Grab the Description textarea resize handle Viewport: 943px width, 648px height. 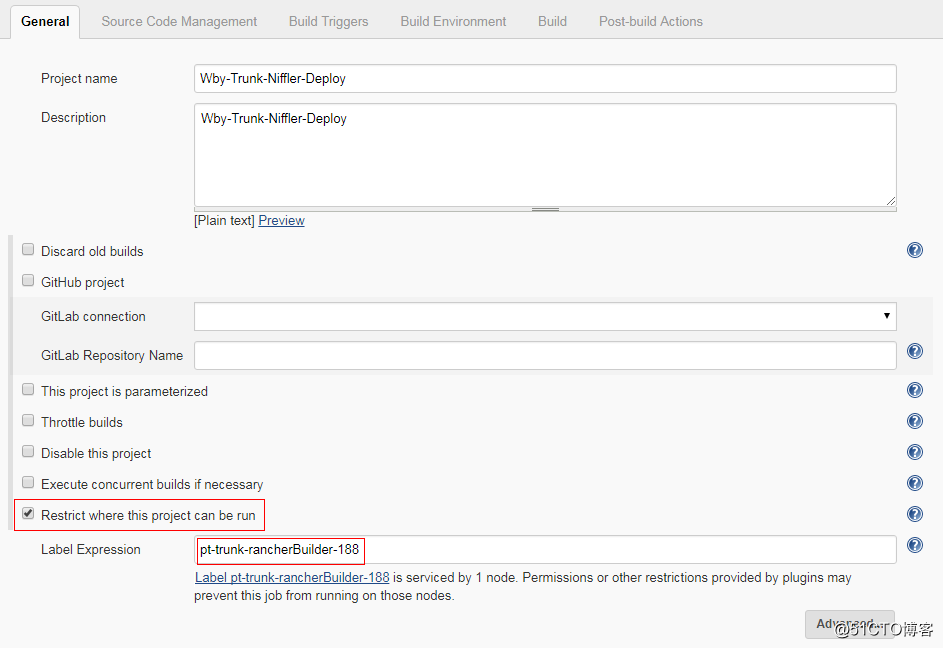pos(891,201)
